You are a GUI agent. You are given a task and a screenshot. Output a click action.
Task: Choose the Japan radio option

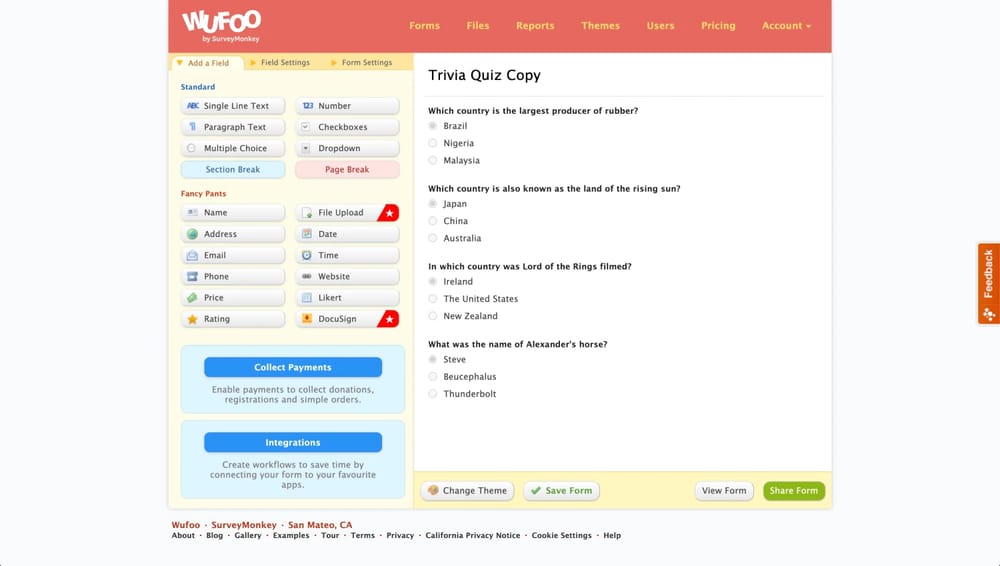point(433,204)
